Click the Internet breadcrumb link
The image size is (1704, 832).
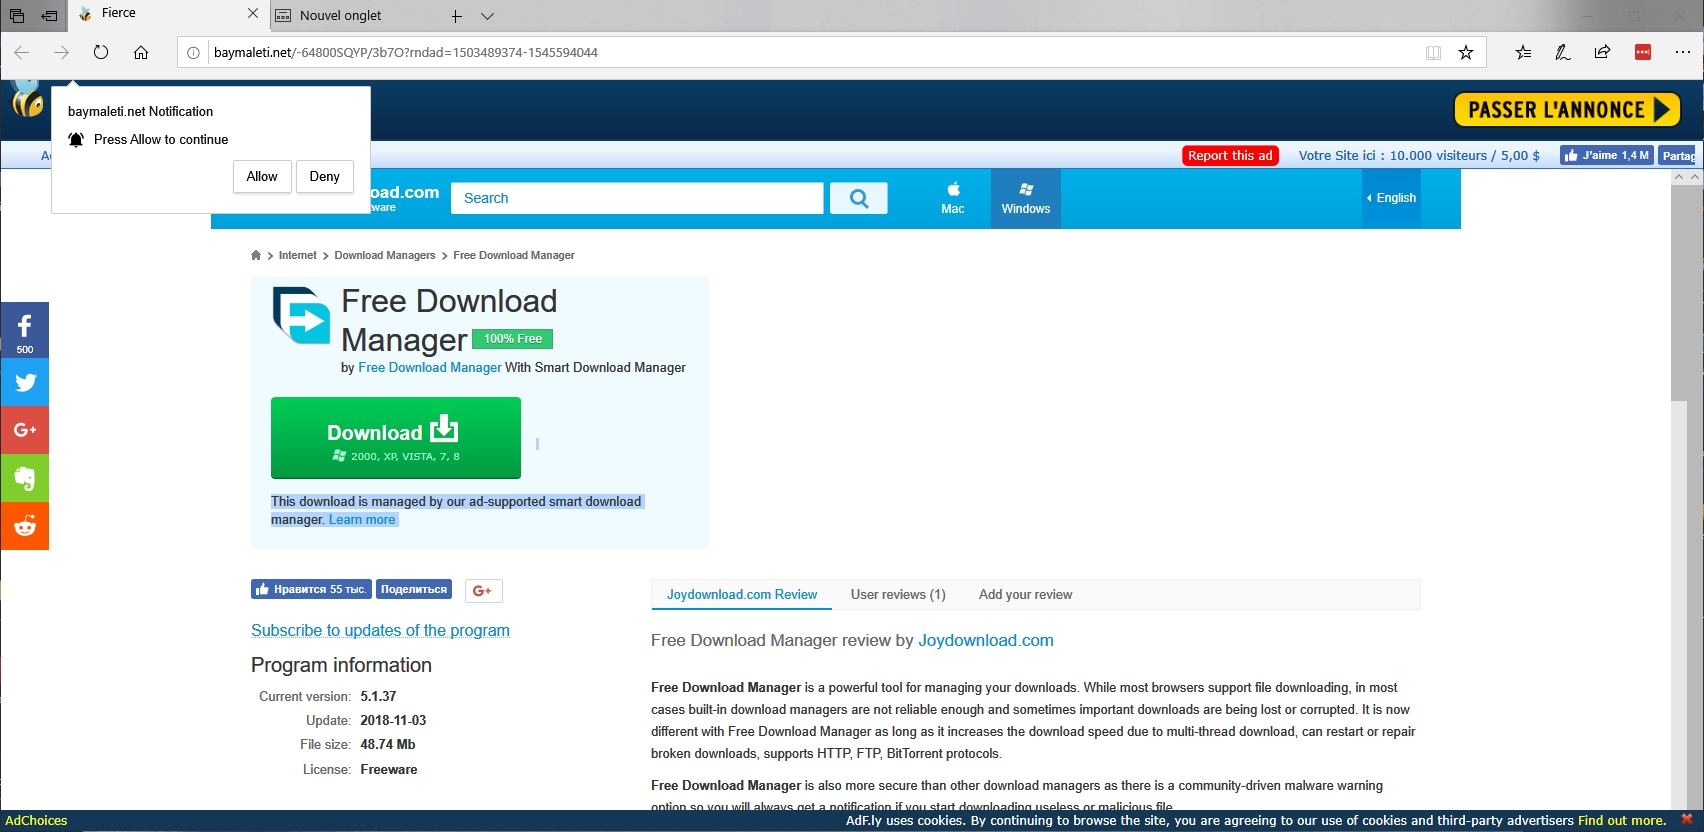(x=298, y=255)
